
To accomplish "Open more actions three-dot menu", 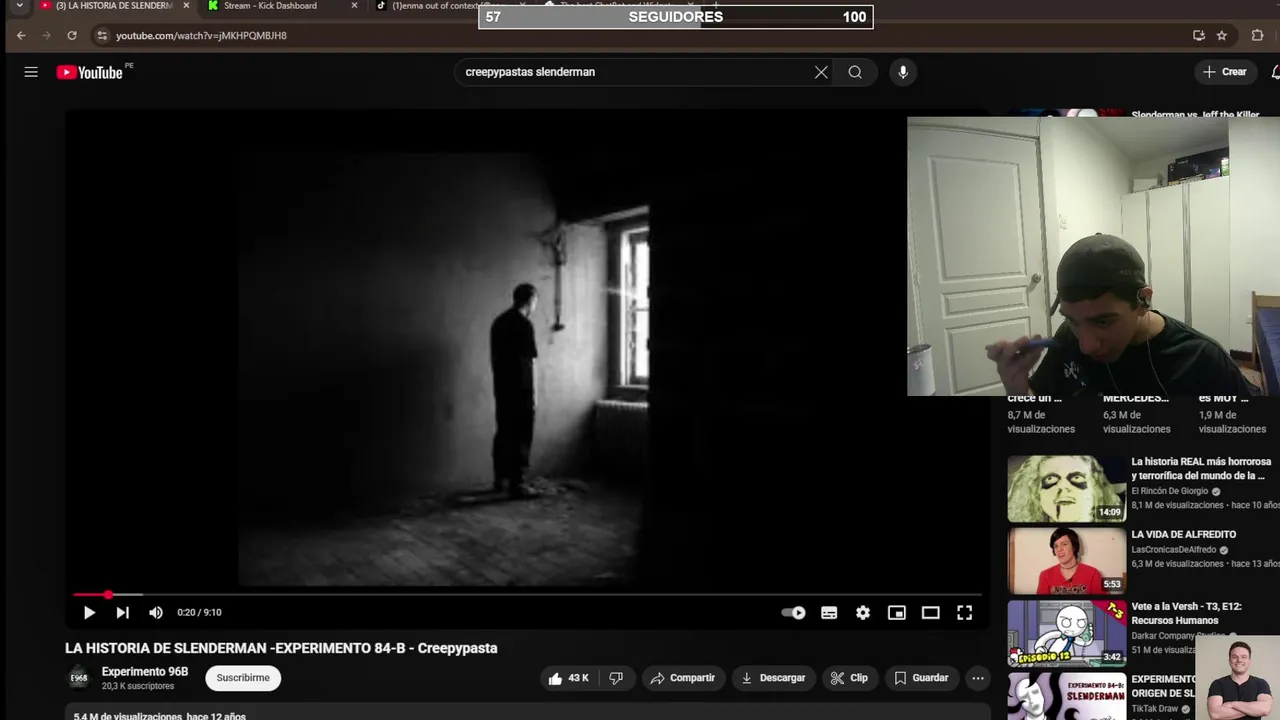I will tap(978, 678).
